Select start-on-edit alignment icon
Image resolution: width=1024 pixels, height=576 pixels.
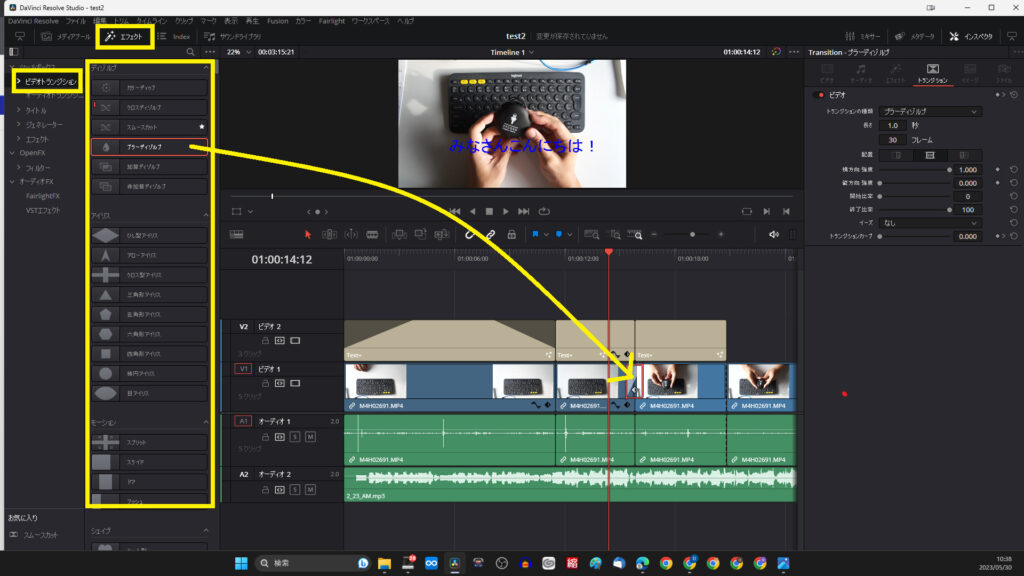963,155
